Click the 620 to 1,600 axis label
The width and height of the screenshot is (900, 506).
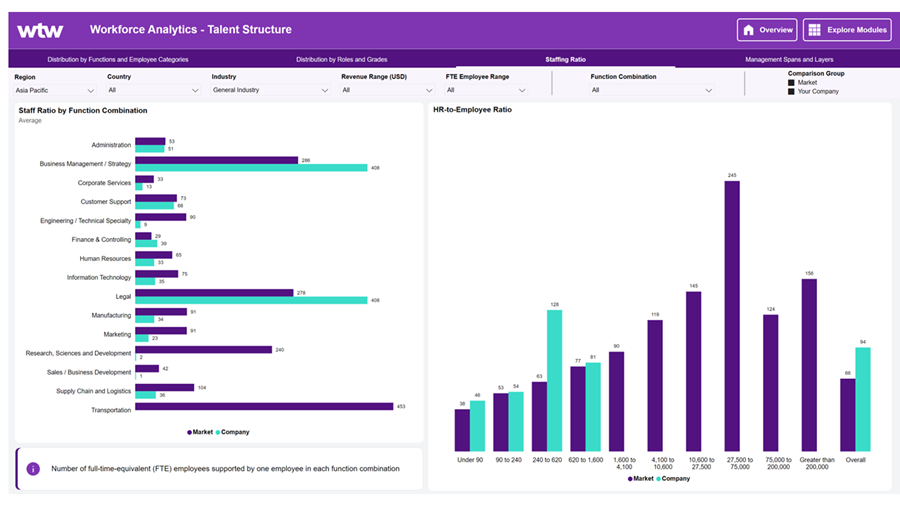tap(585, 460)
